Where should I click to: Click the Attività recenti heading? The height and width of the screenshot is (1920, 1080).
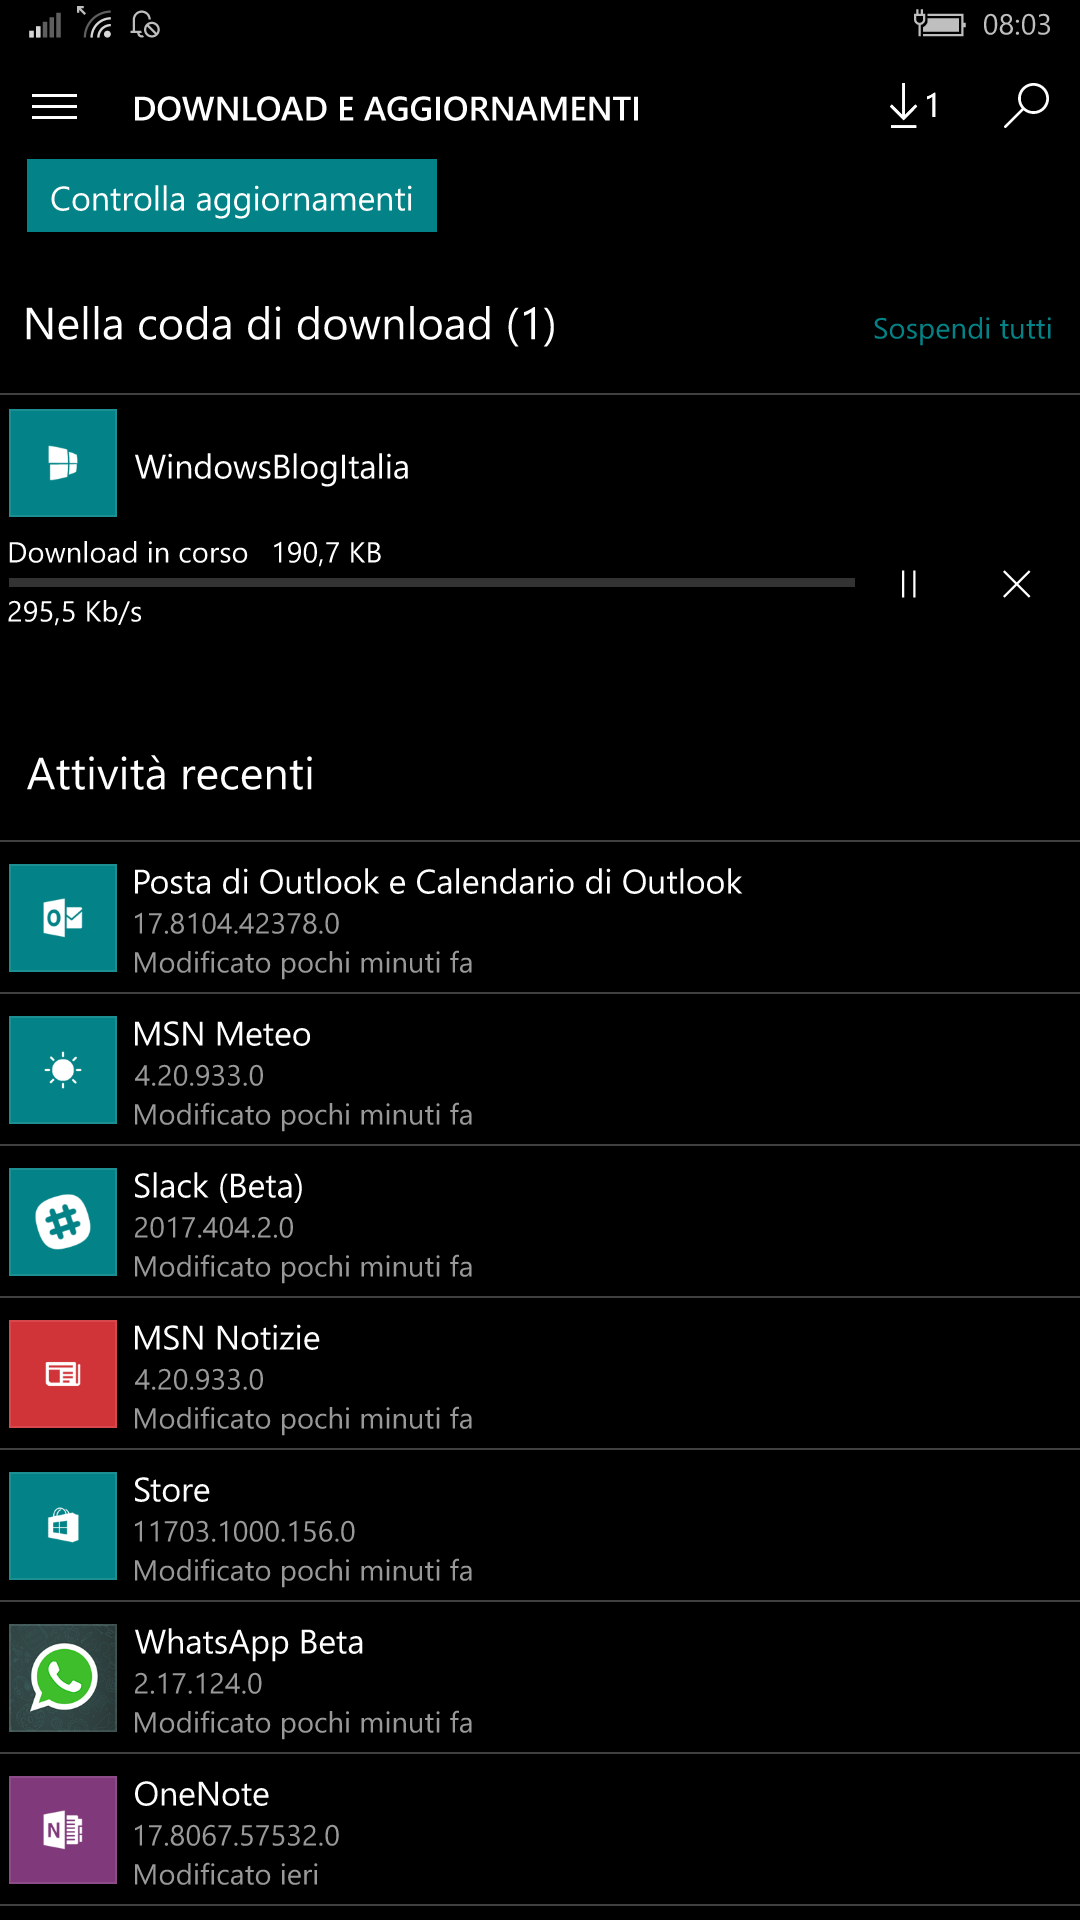tap(171, 774)
